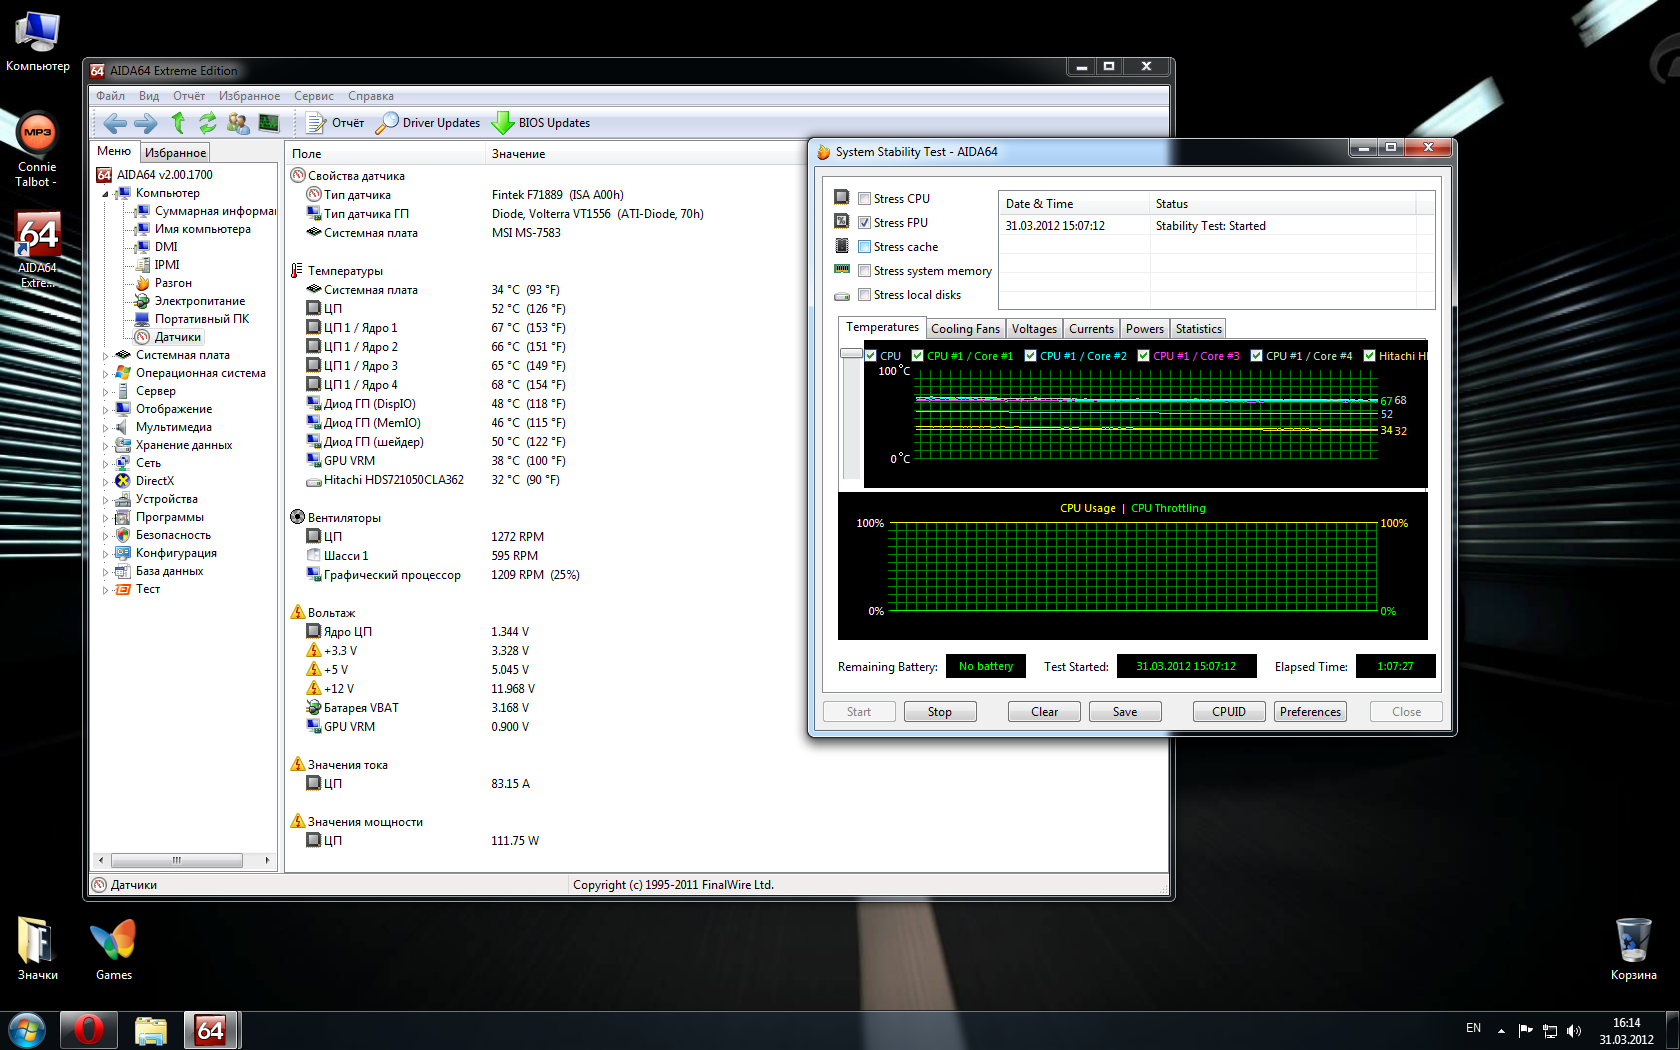Enable Stress CPU checkbox
This screenshot has width=1680, height=1050.
click(x=864, y=199)
